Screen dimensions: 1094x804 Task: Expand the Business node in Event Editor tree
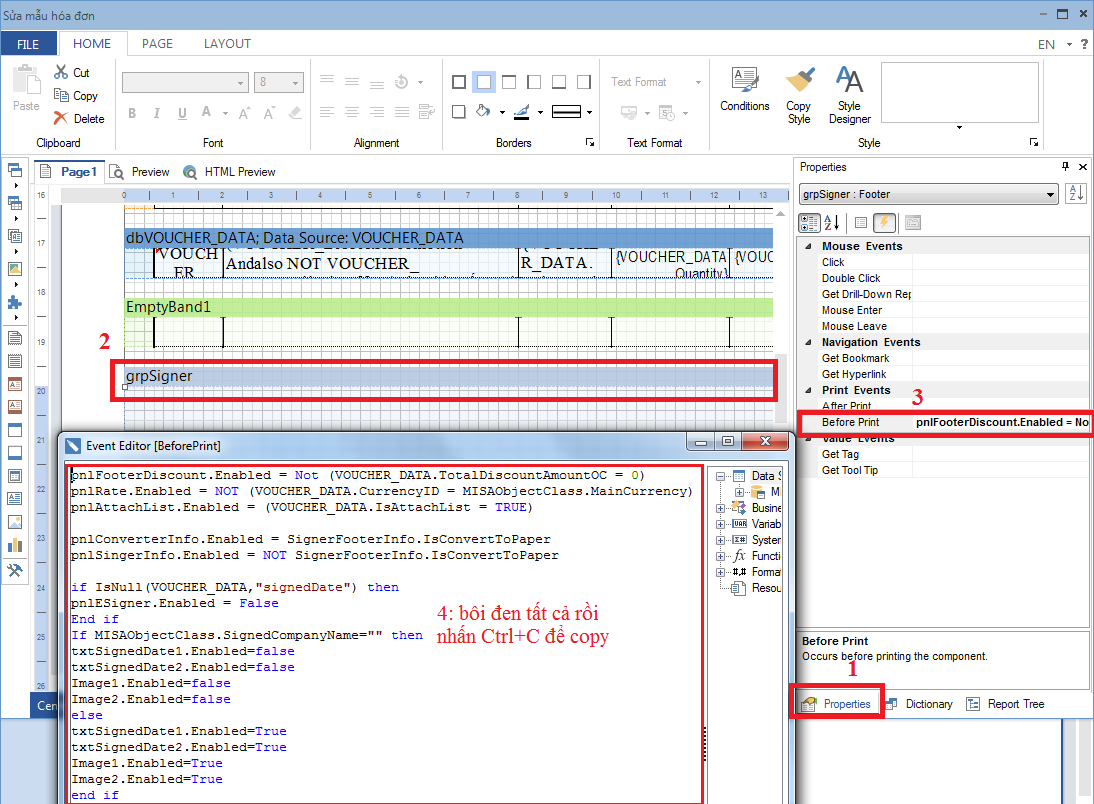(720, 508)
